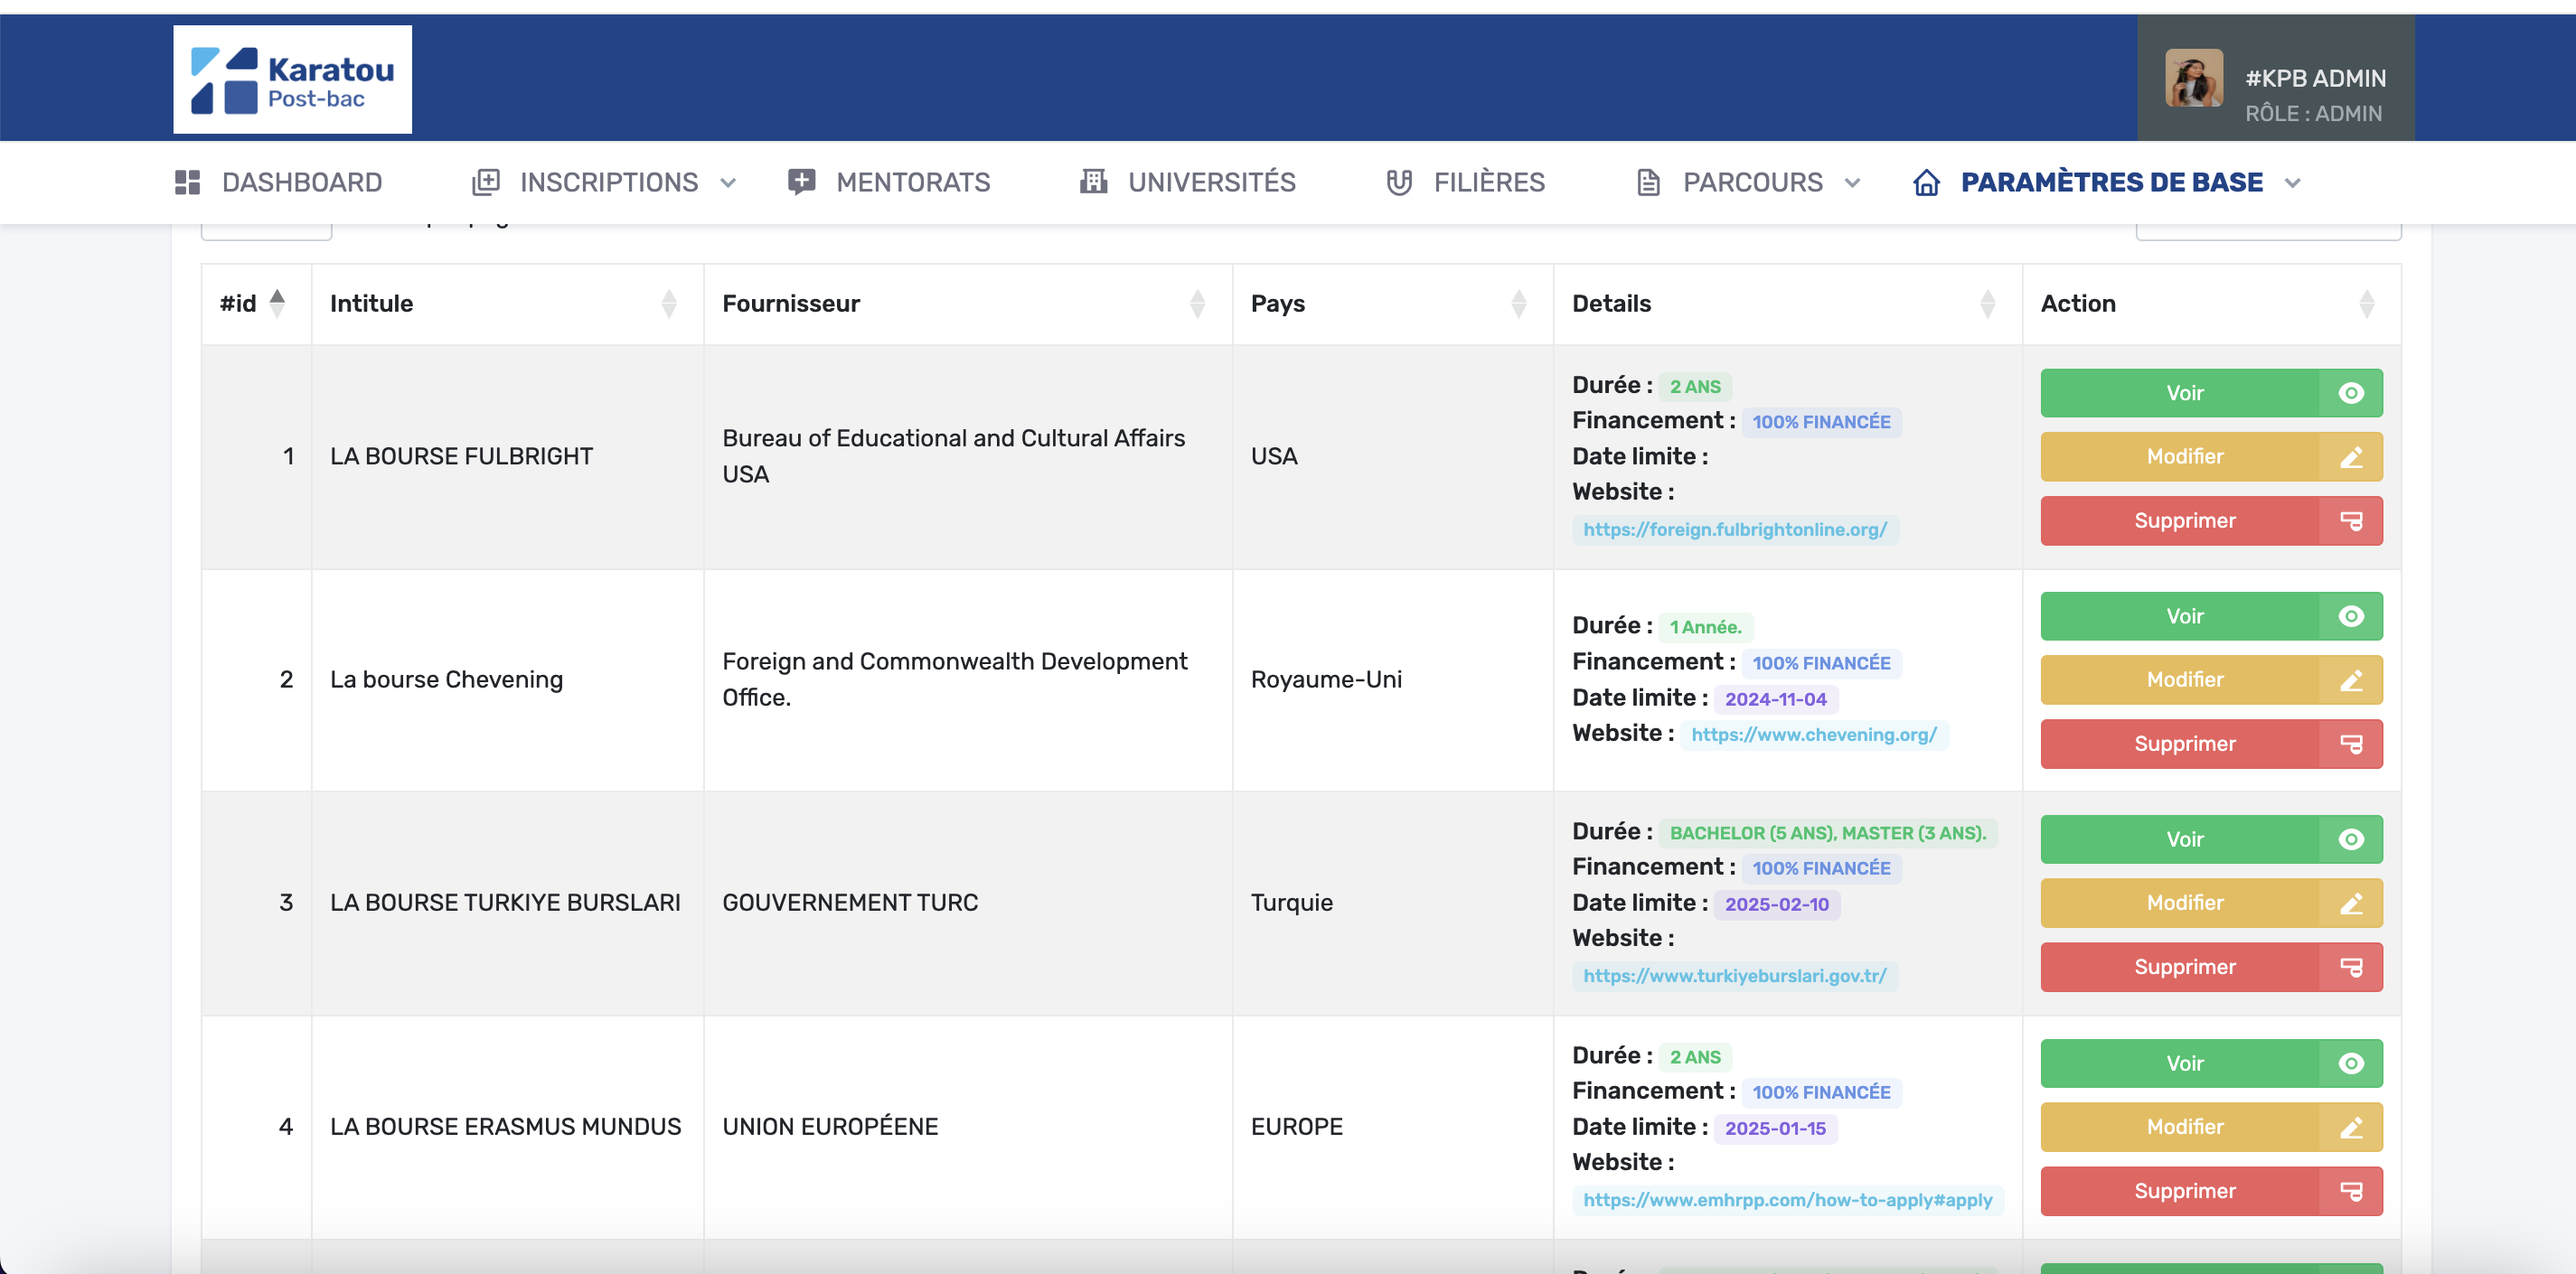Sort table by Details column
2576x1274 pixels.
tap(1787, 304)
